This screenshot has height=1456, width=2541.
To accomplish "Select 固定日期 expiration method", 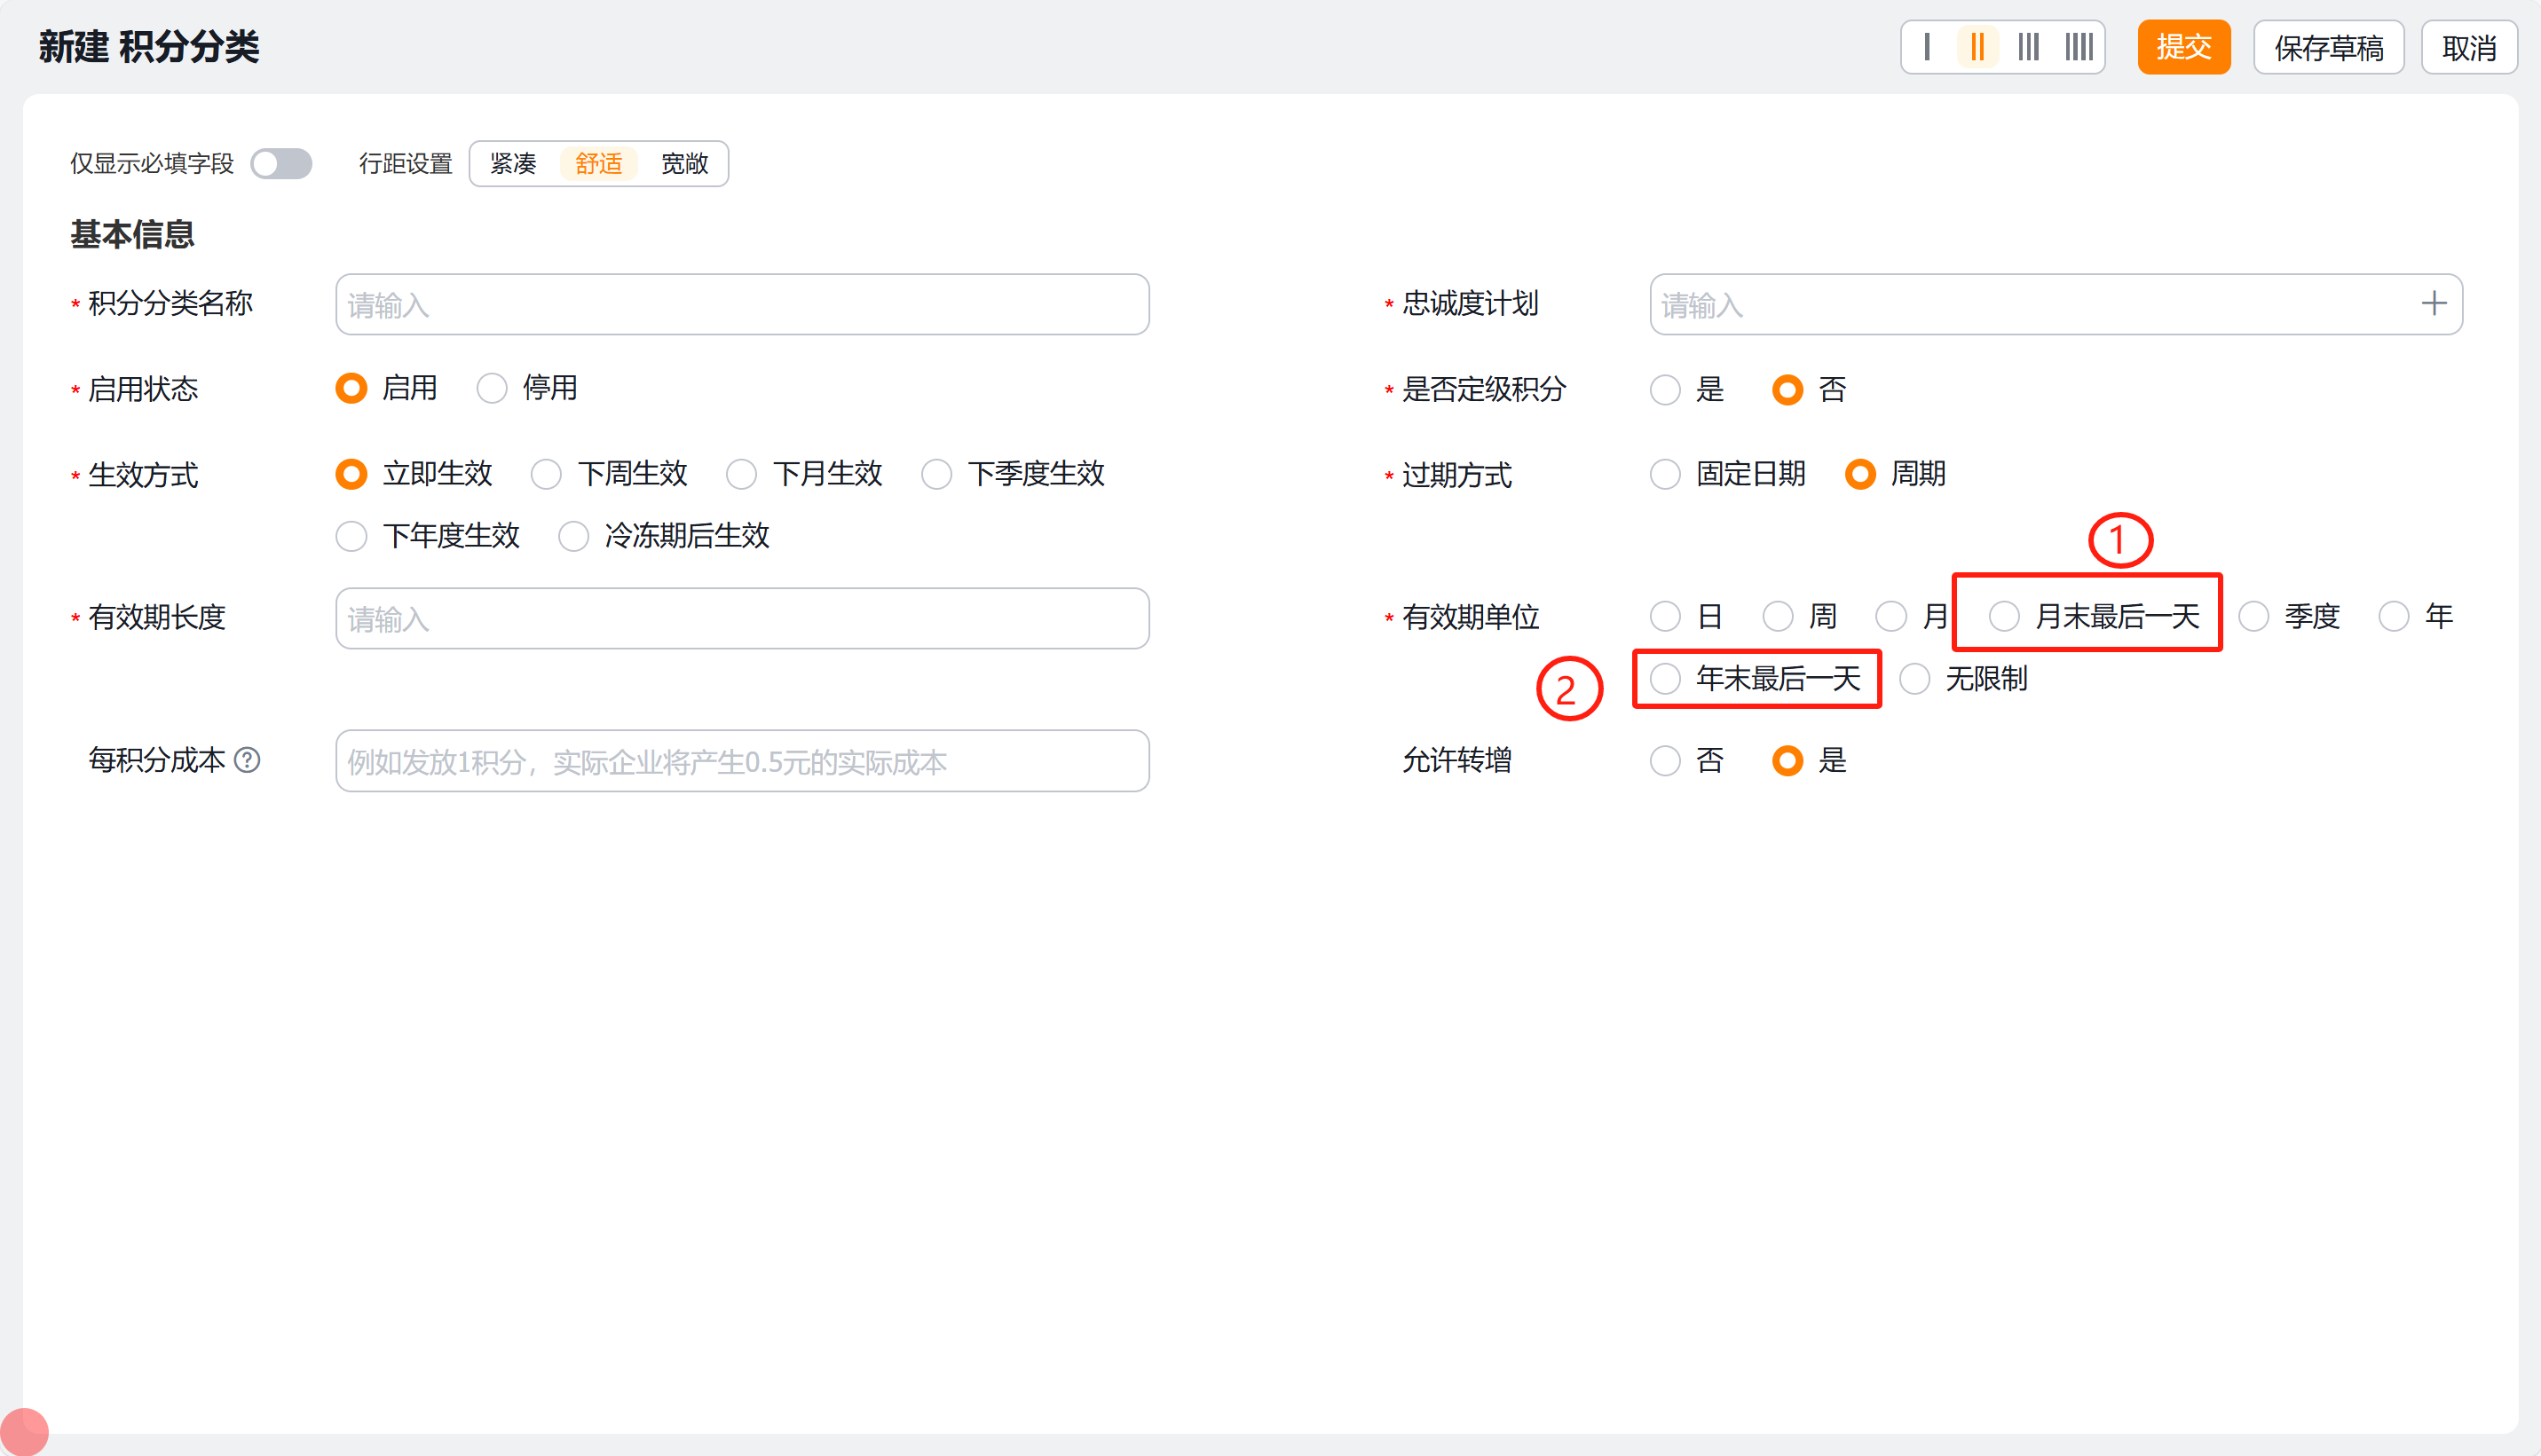I will point(1665,474).
